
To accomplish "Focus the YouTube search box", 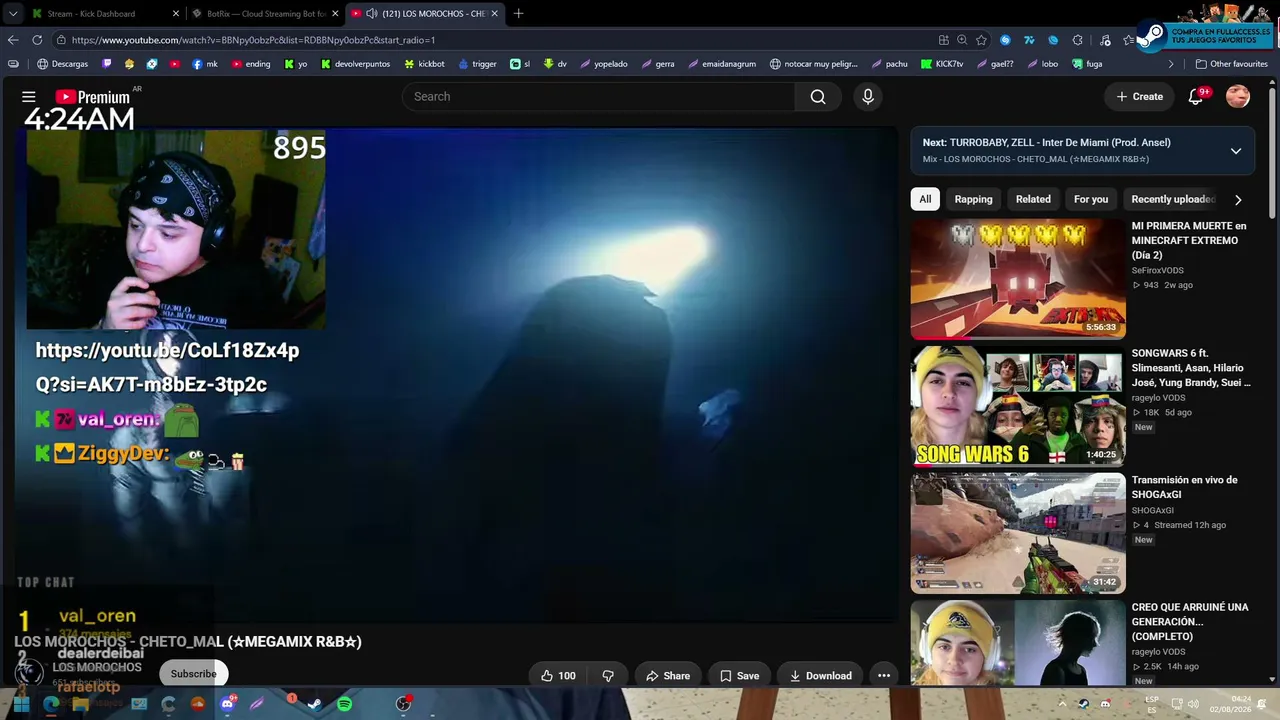I will 598,97.
